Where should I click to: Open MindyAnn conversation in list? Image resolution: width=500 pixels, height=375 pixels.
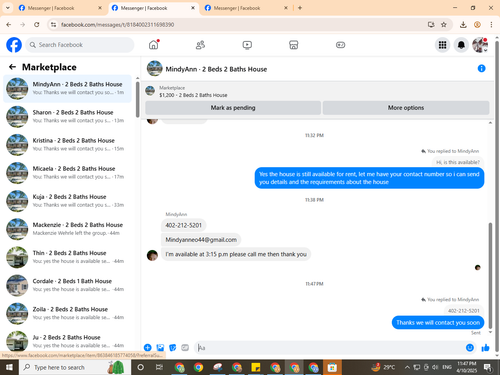pyautogui.click(x=67, y=88)
